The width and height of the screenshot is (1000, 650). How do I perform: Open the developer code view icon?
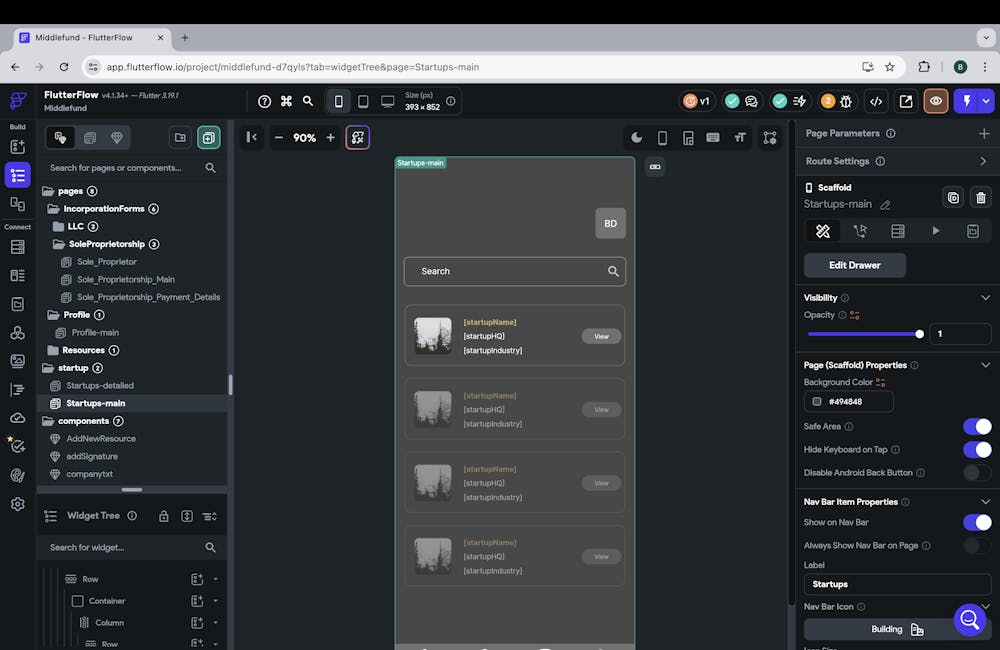(876, 101)
